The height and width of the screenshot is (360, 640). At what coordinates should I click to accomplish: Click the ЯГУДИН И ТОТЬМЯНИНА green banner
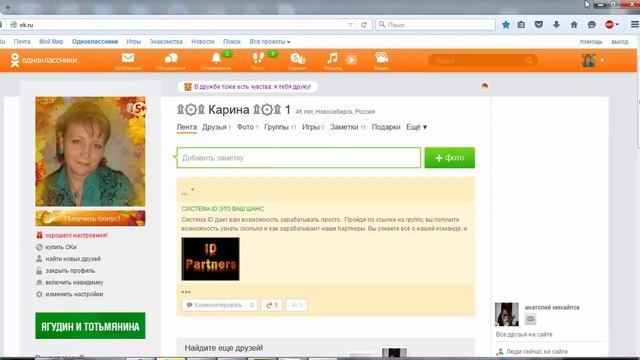[90, 326]
